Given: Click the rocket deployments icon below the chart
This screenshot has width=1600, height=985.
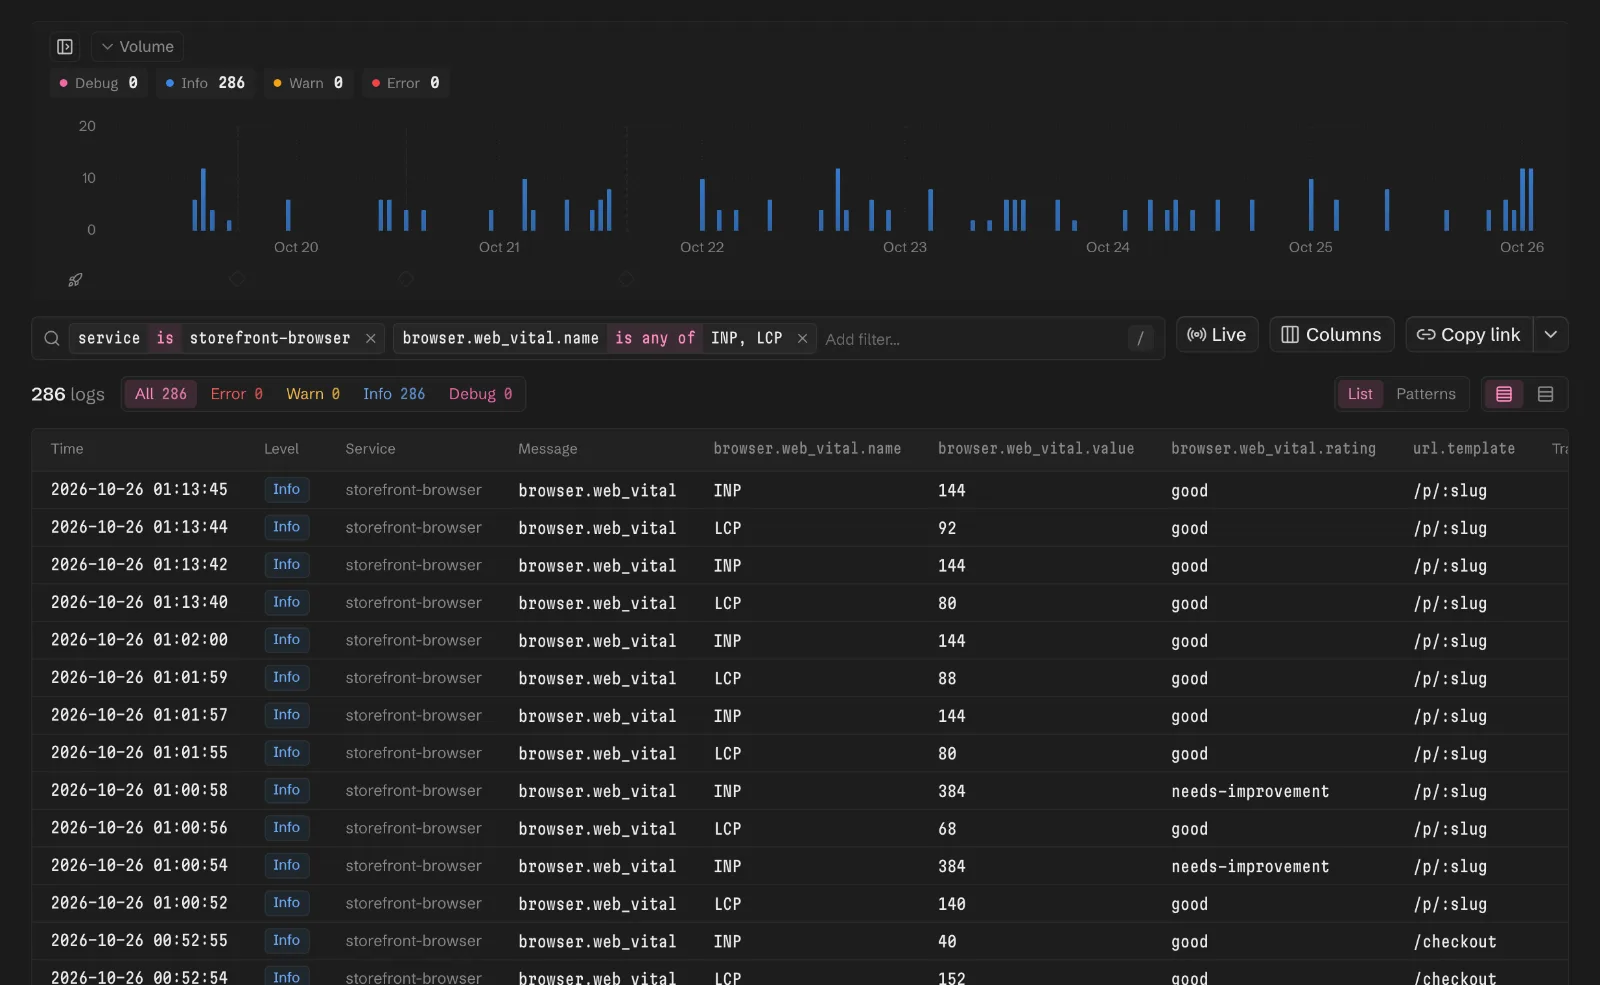Looking at the screenshot, I should click(x=75, y=280).
